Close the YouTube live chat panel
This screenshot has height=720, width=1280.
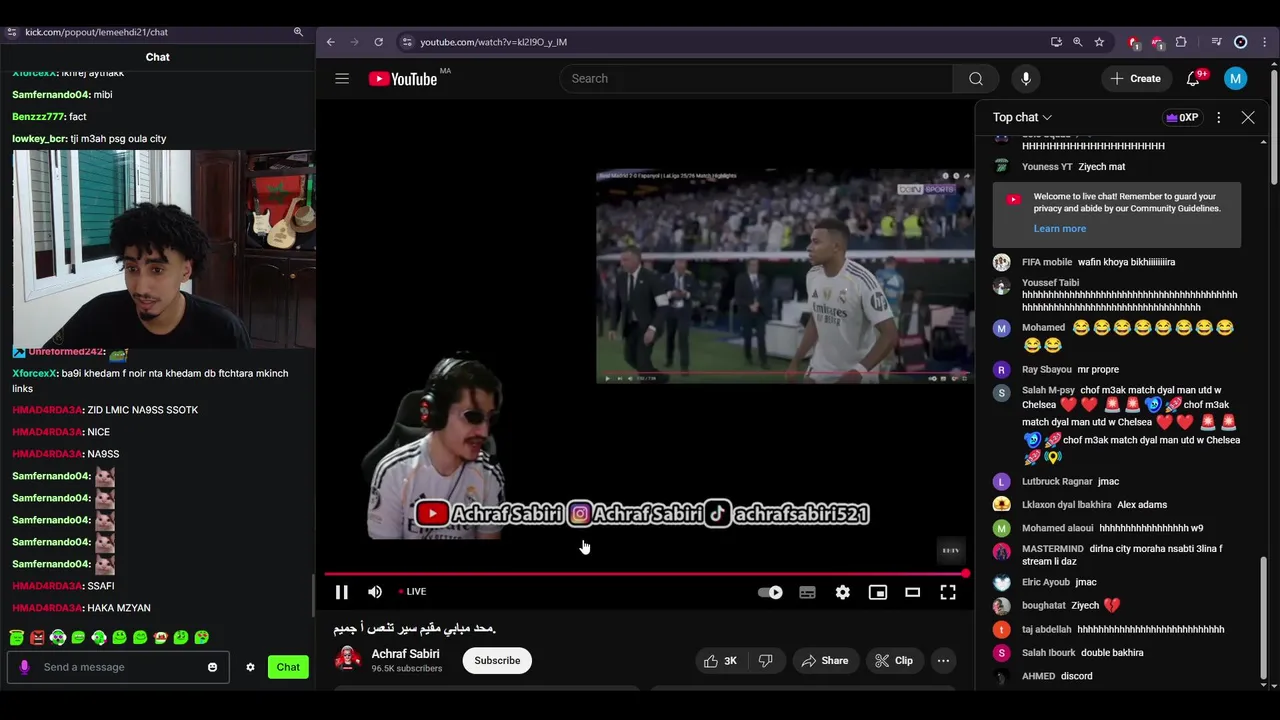(1248, 118)
